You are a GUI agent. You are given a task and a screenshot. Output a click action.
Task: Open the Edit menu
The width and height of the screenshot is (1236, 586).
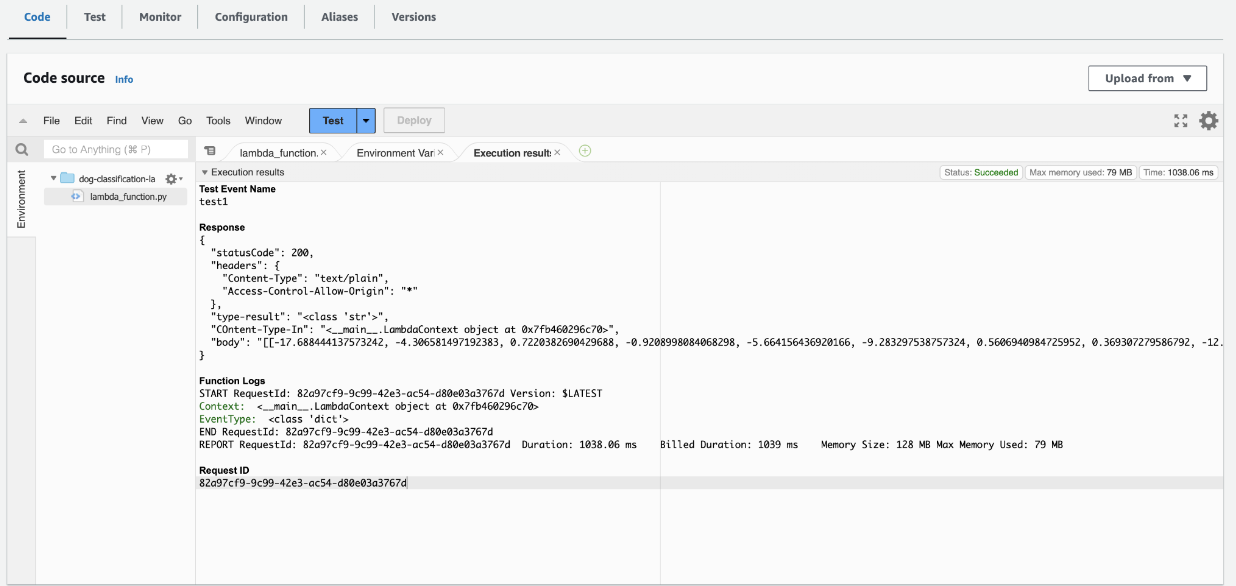tap(83, 121)
